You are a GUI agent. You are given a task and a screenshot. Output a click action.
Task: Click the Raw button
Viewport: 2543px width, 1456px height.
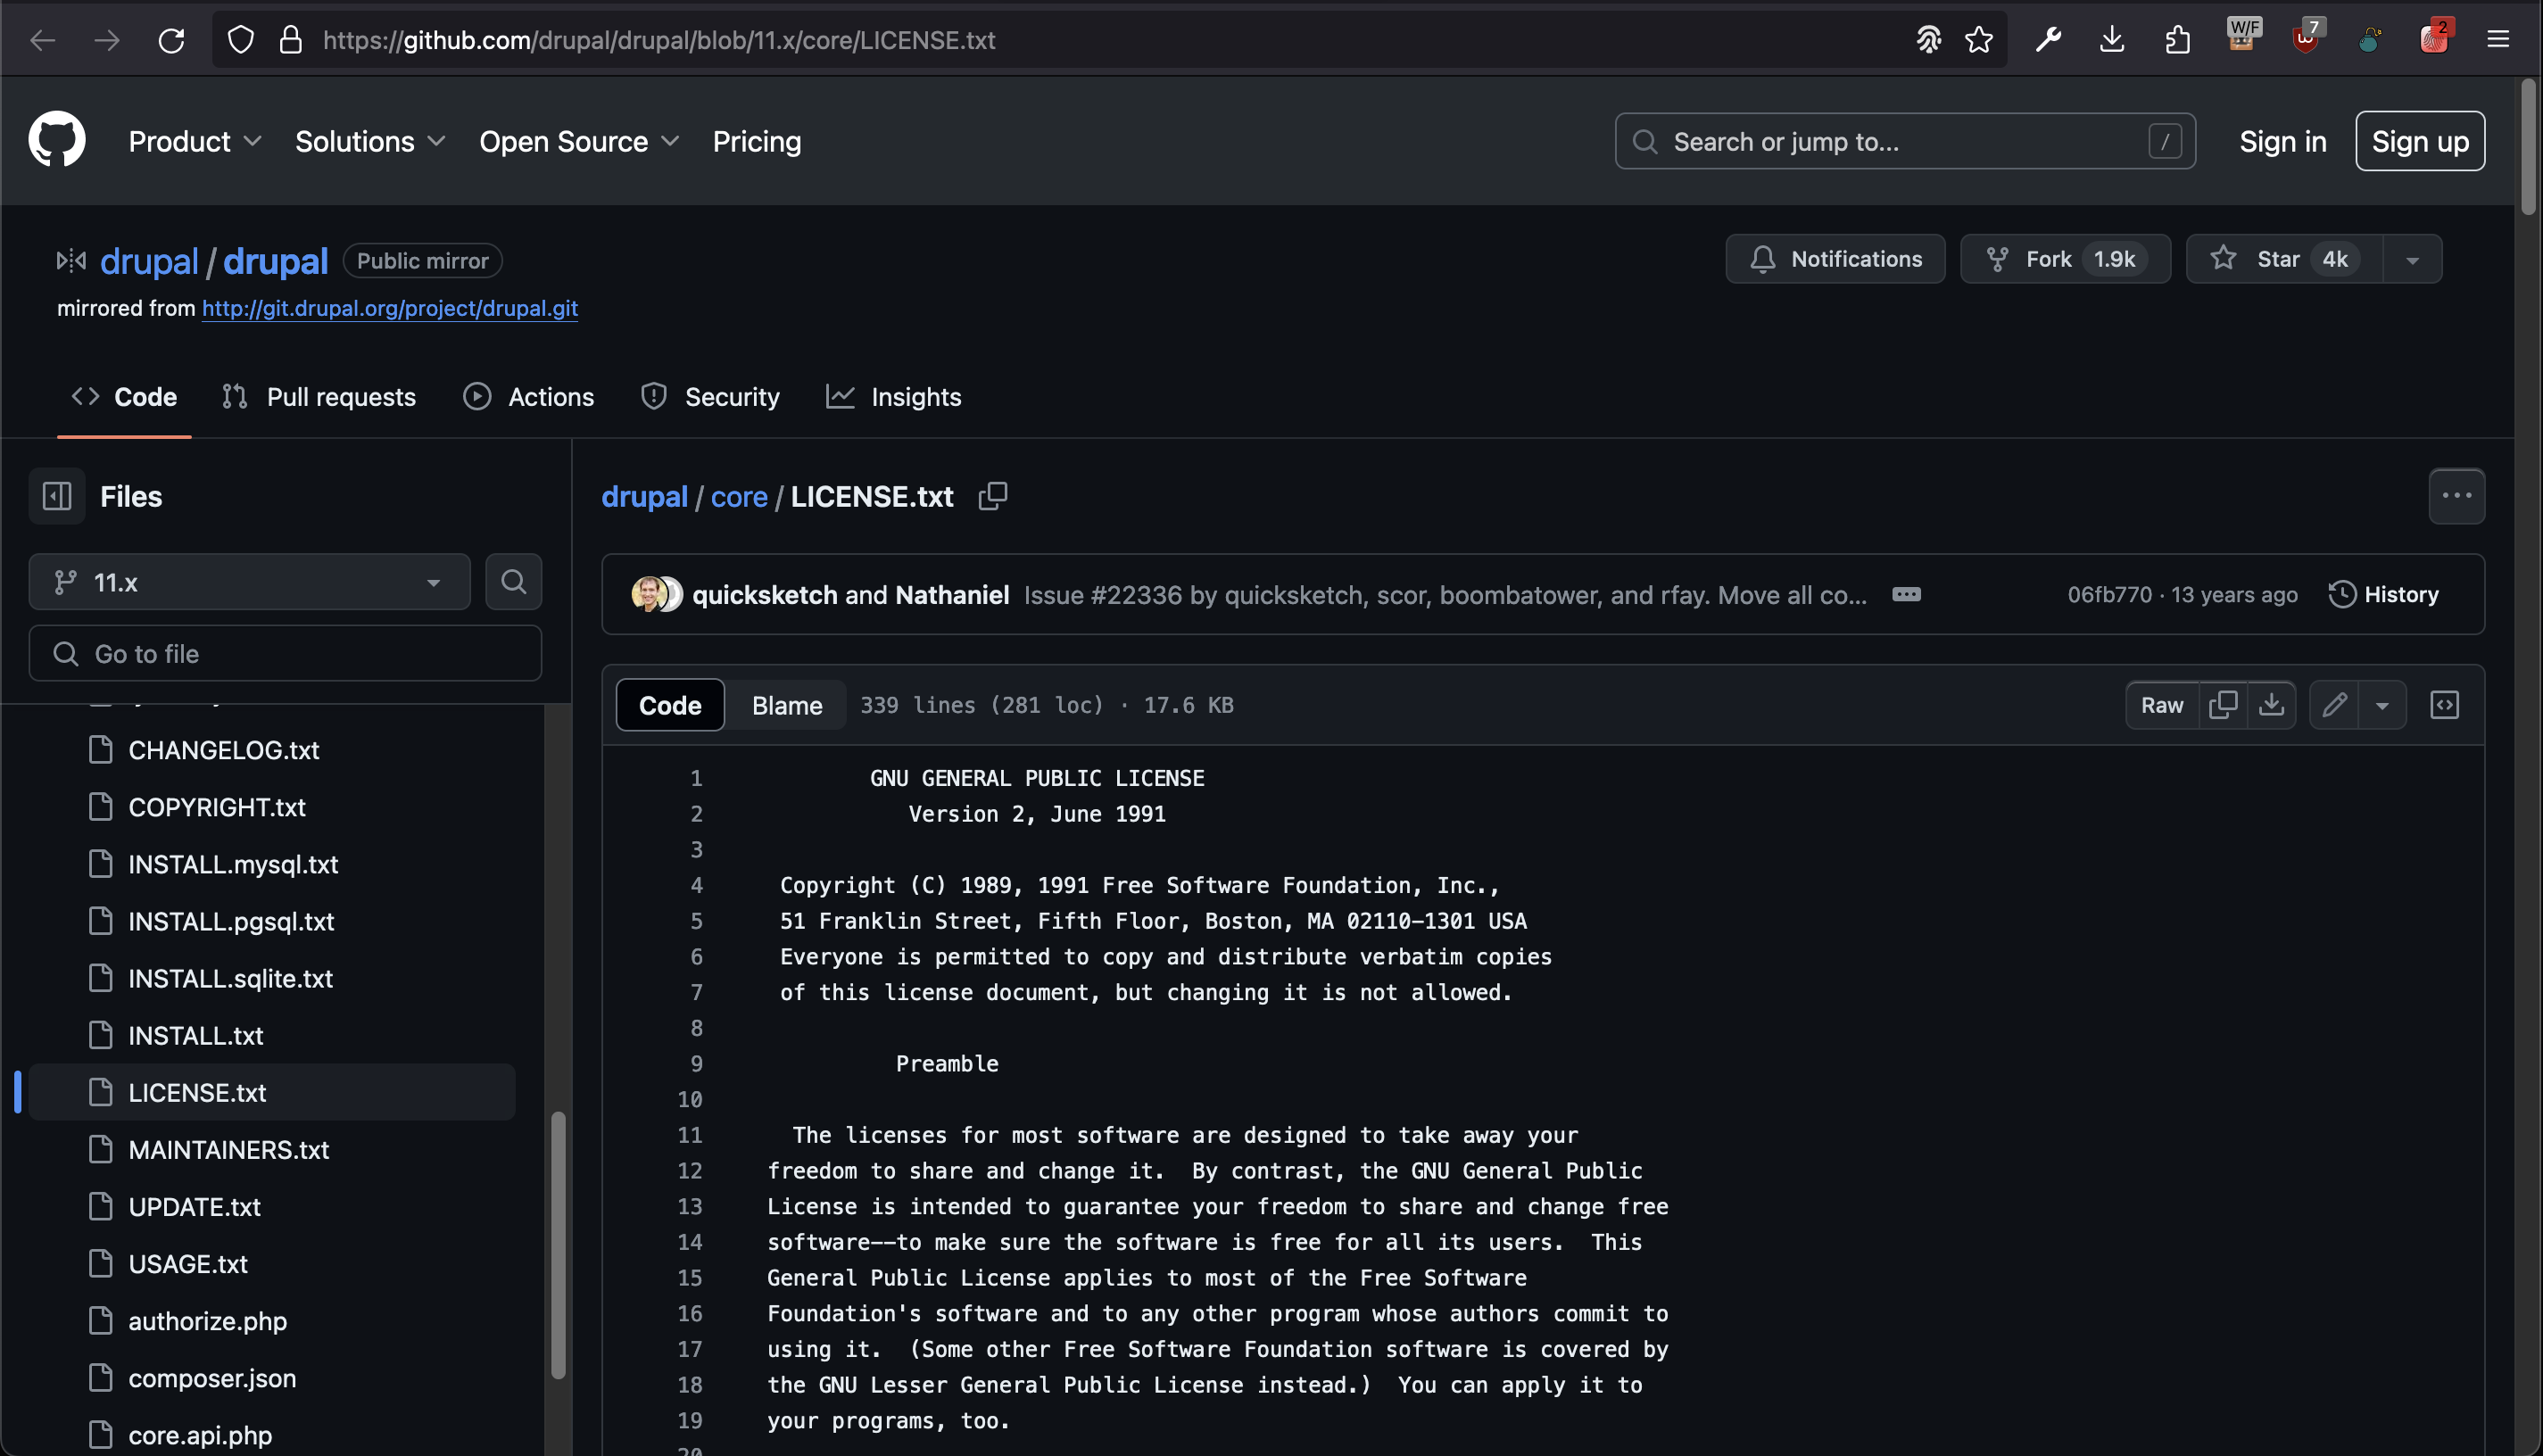[x=2161, y=705]
